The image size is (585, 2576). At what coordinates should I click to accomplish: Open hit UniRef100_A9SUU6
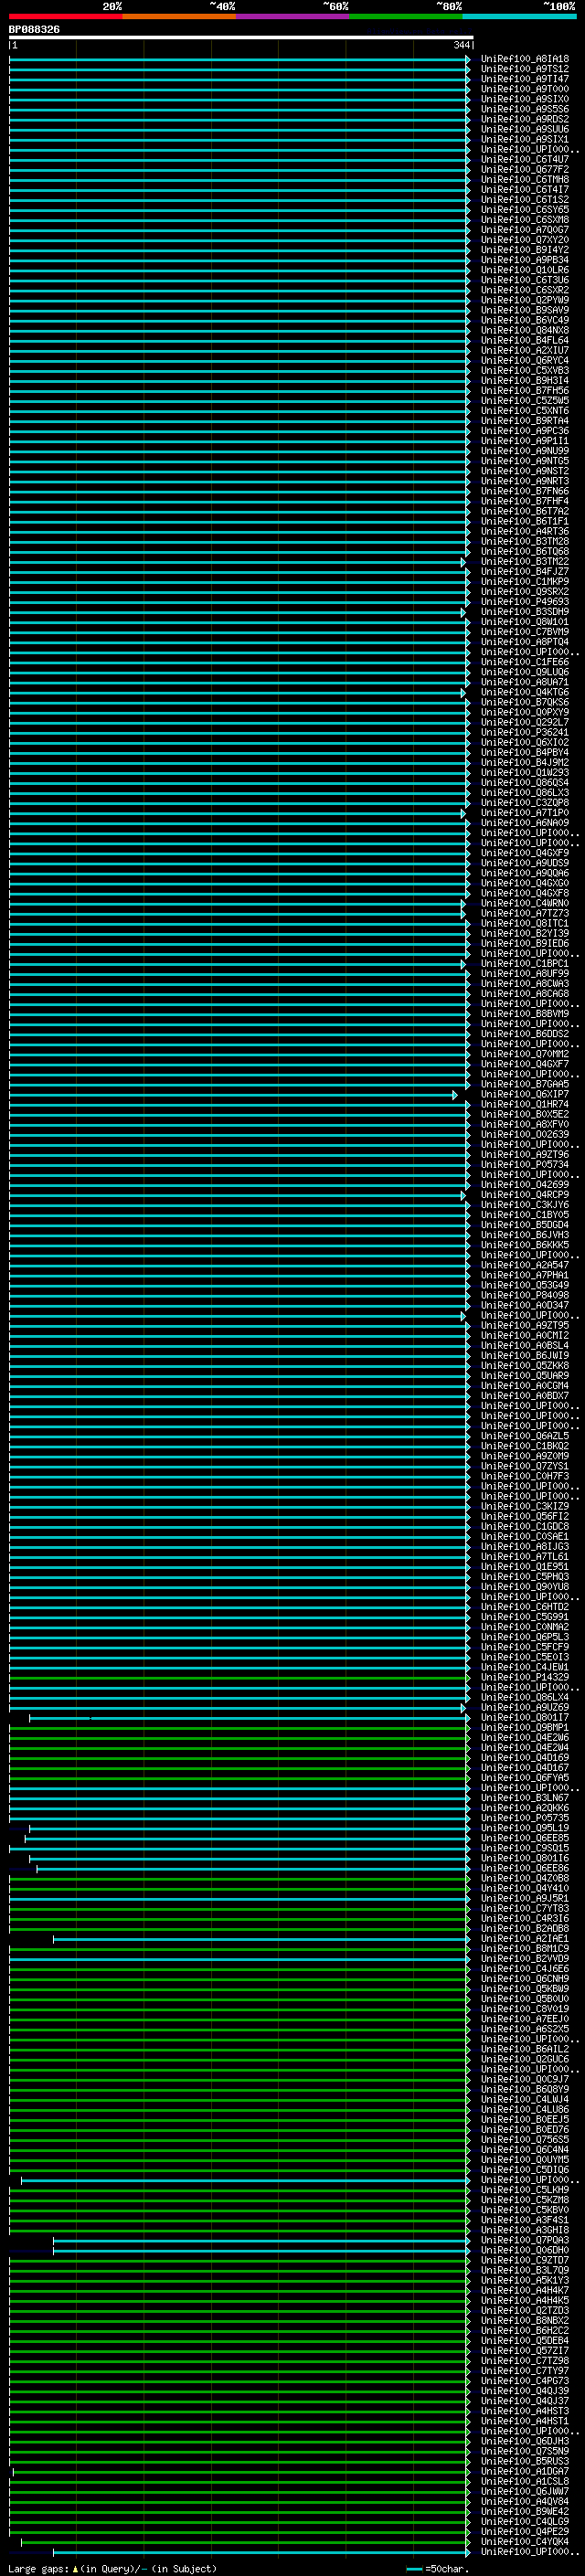524,129
